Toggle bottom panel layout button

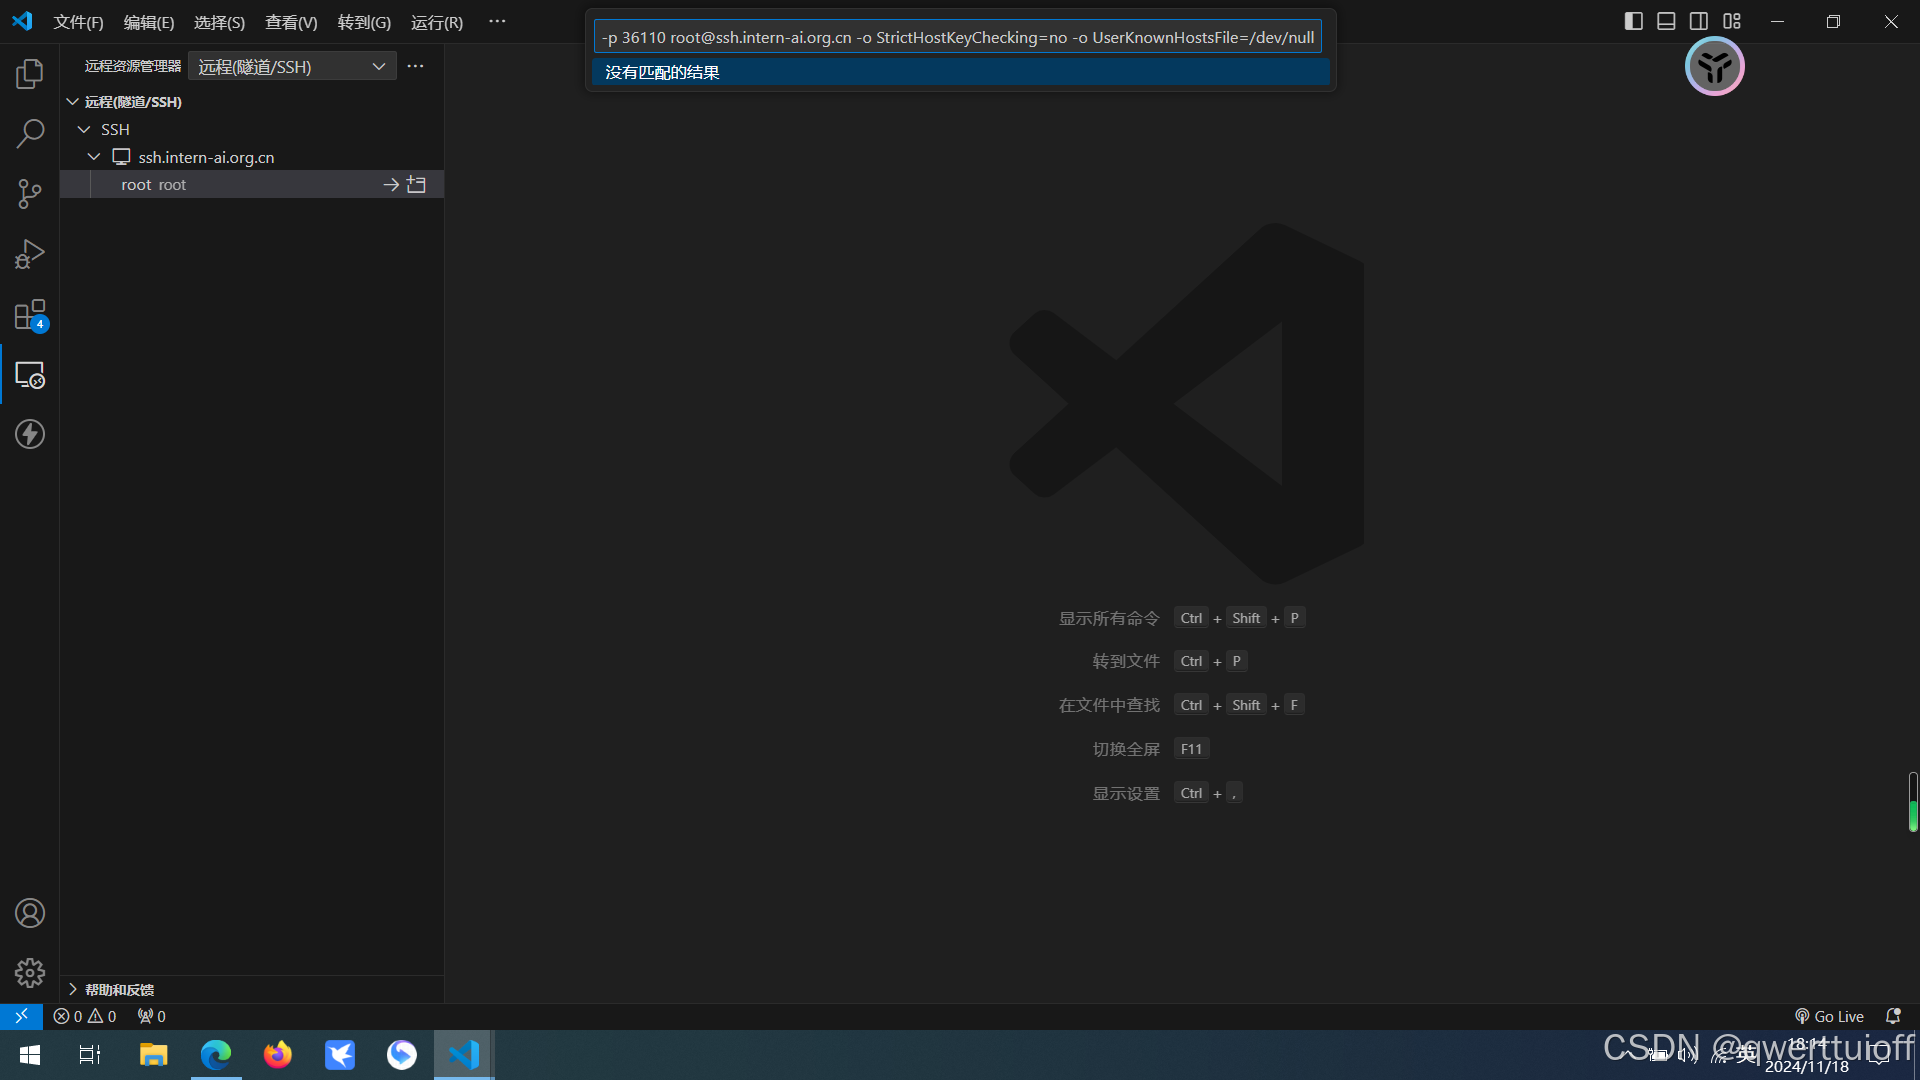tap(1666, 21)
